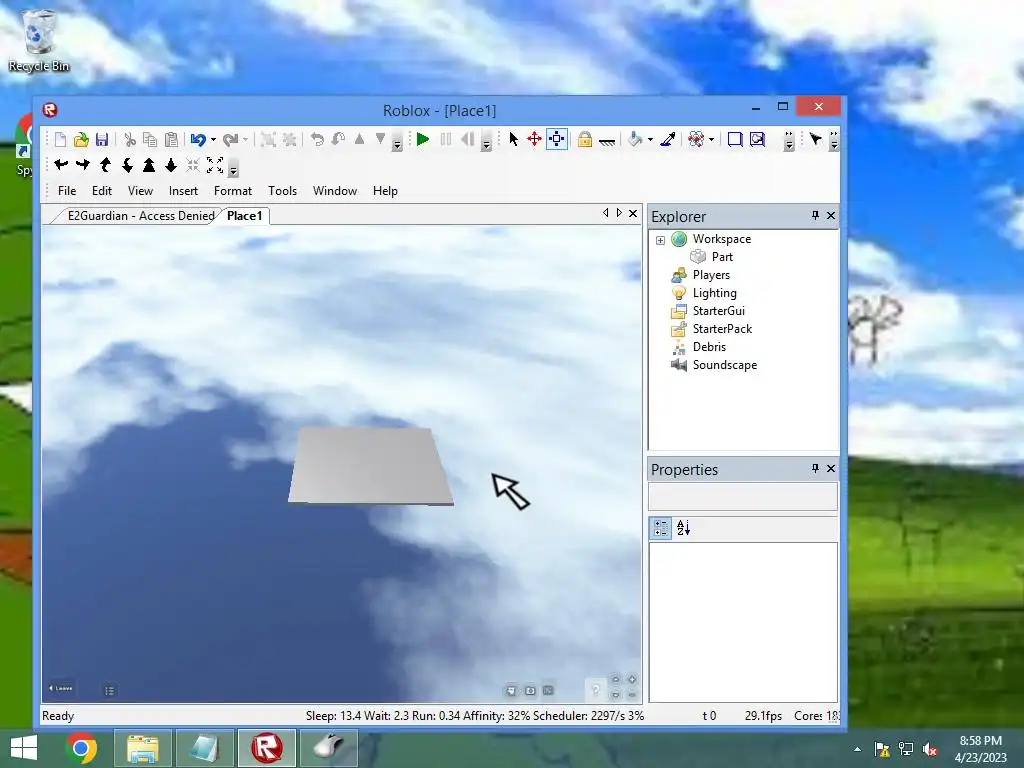Screen dimensions: 1024x768
Task: Open the Redo history dropdown arrow
Action: coord(246,139)
